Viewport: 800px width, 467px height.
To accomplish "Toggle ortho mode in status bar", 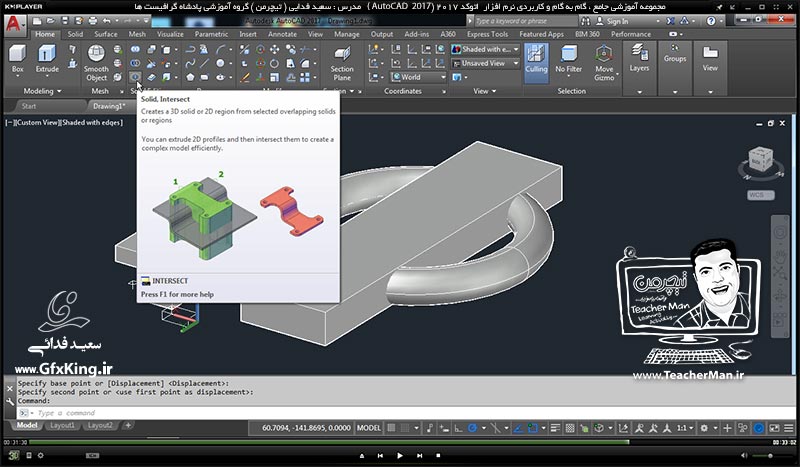I will [x=458, y=428].
